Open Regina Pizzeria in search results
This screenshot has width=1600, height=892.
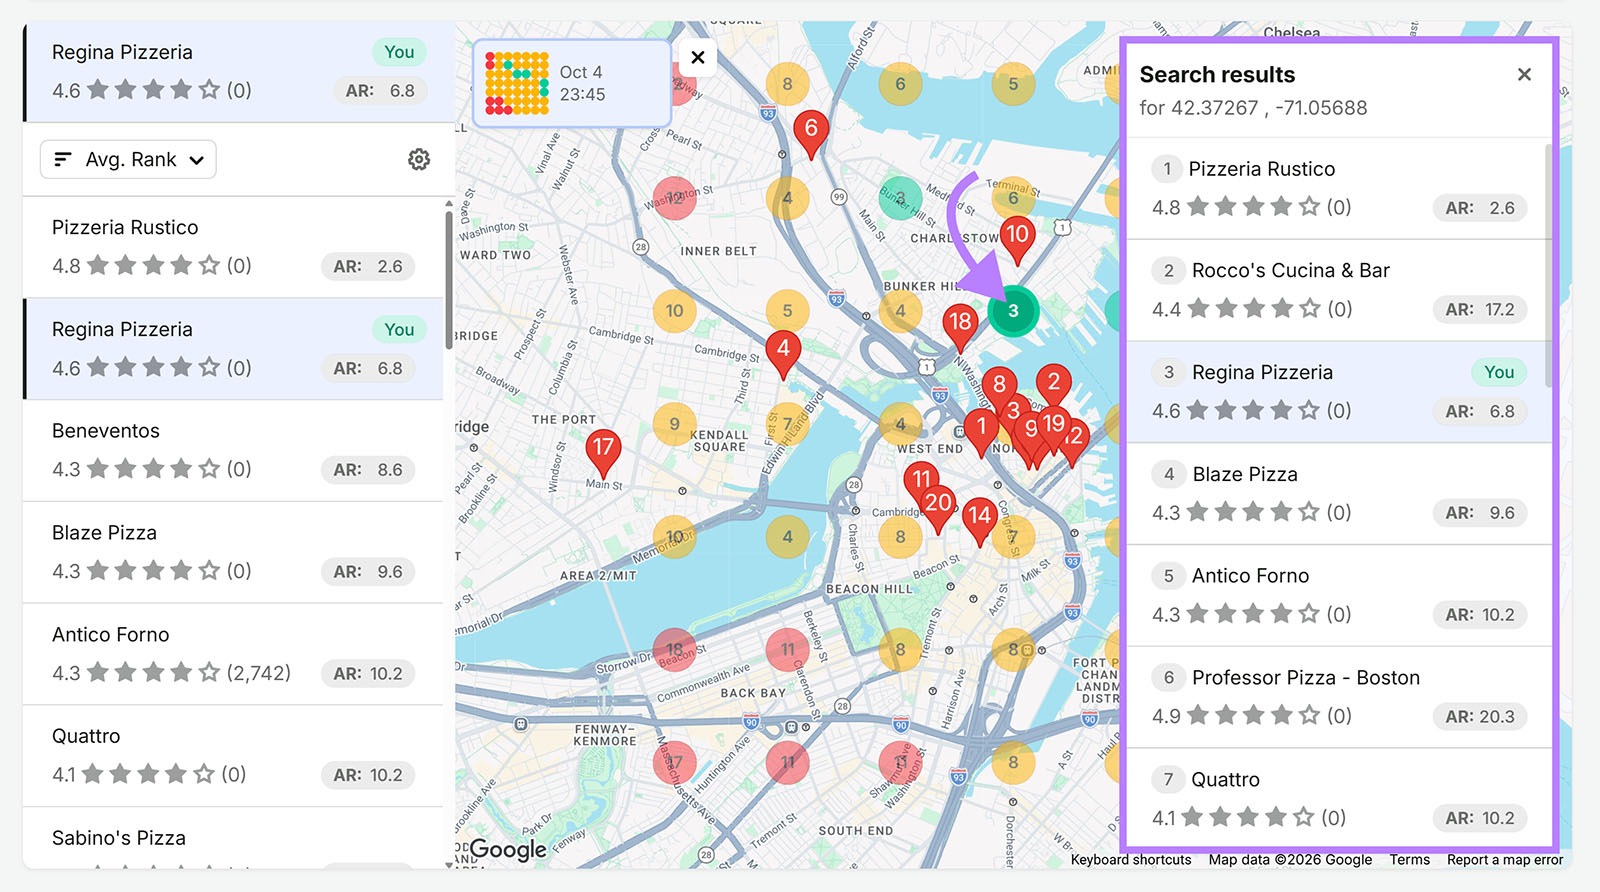click(1338, 392)
